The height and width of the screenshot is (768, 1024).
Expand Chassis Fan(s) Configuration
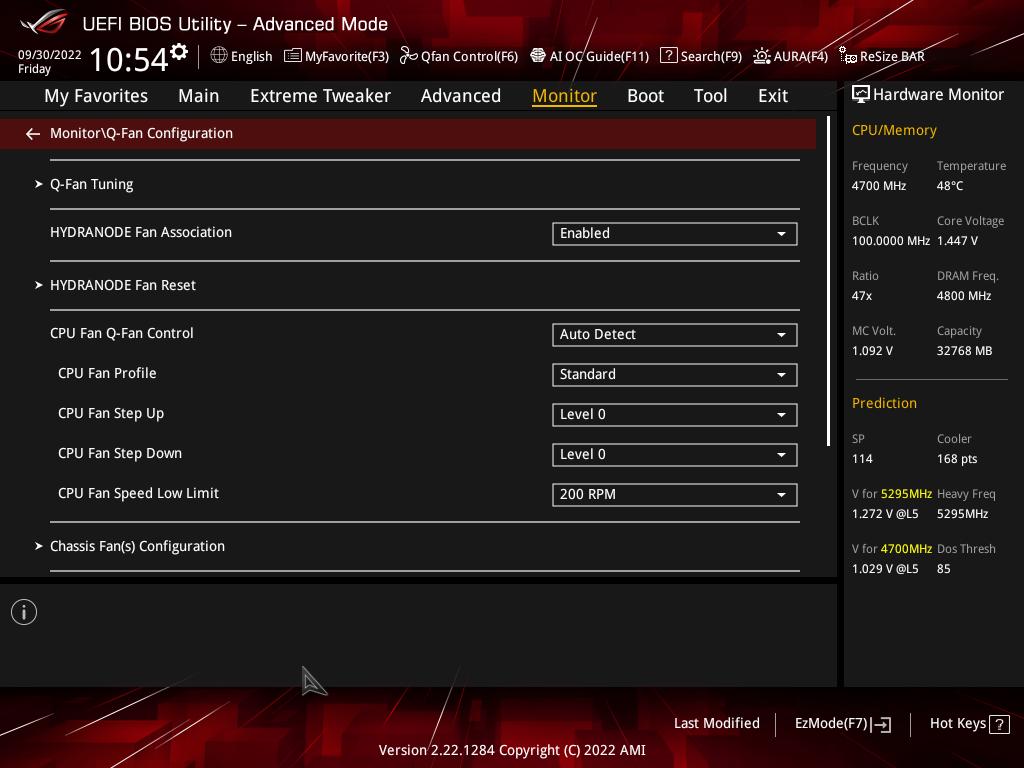coord(137,547)
